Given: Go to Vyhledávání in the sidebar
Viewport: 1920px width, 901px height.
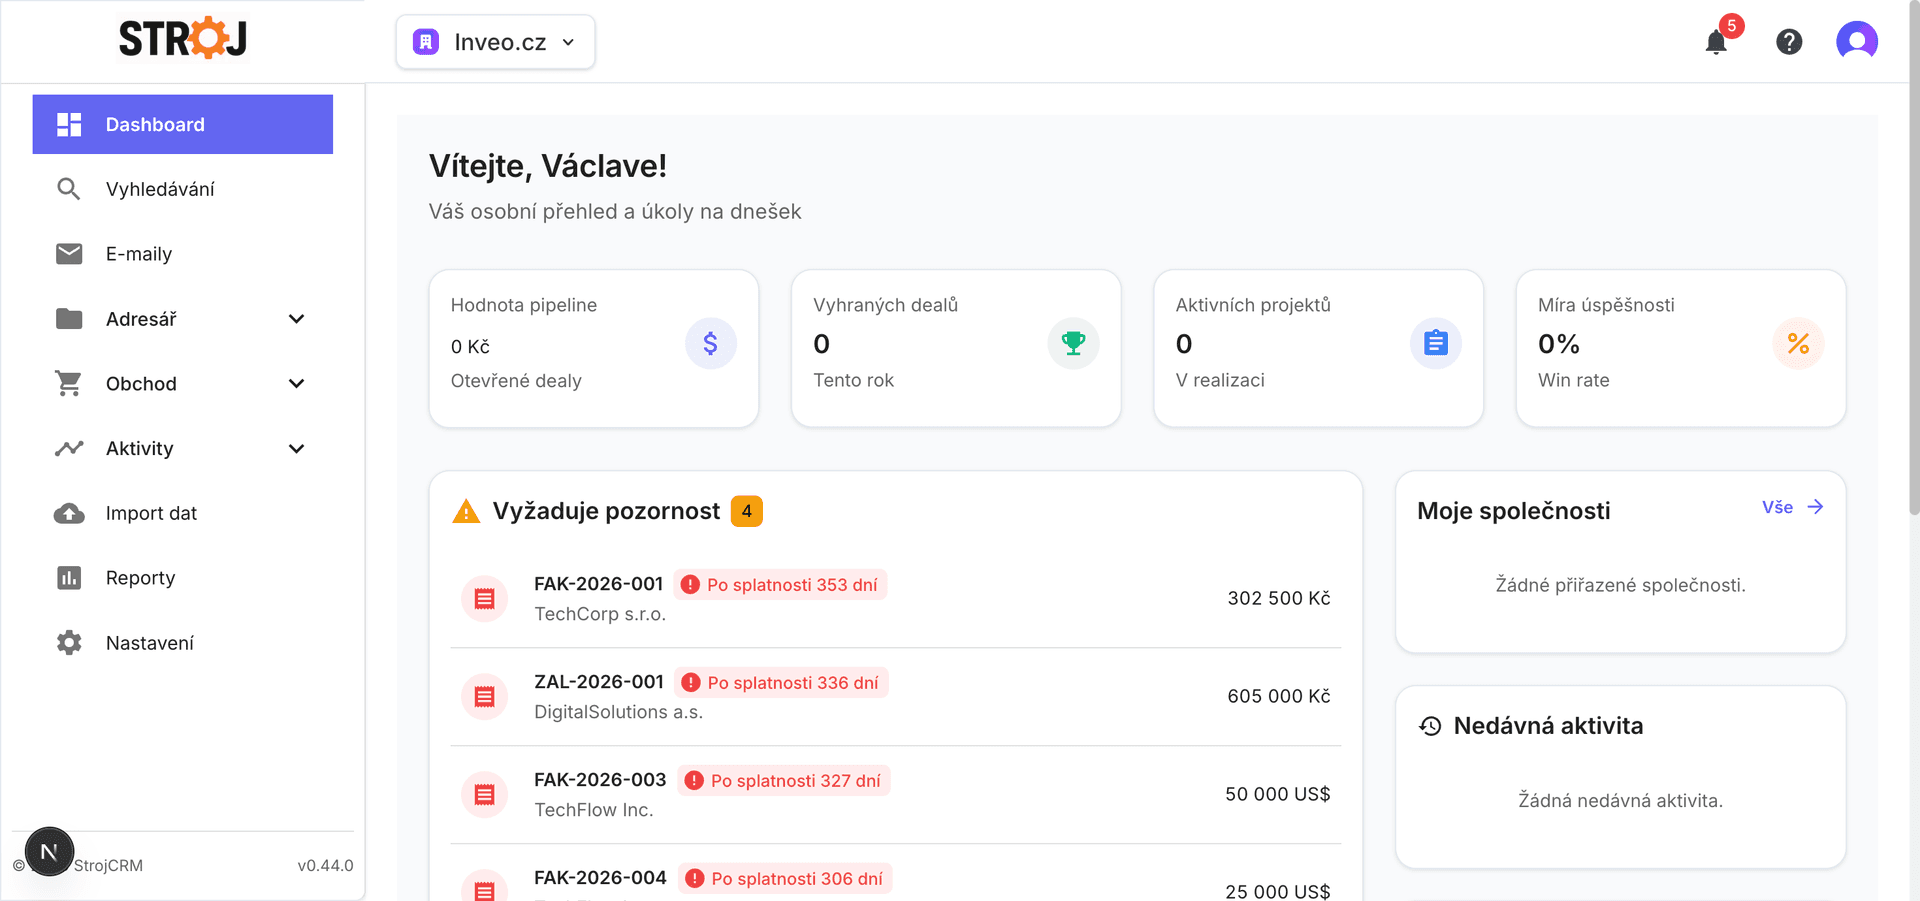Looking at the screenshot, I should pyautogui.click(x=160, y=189).
